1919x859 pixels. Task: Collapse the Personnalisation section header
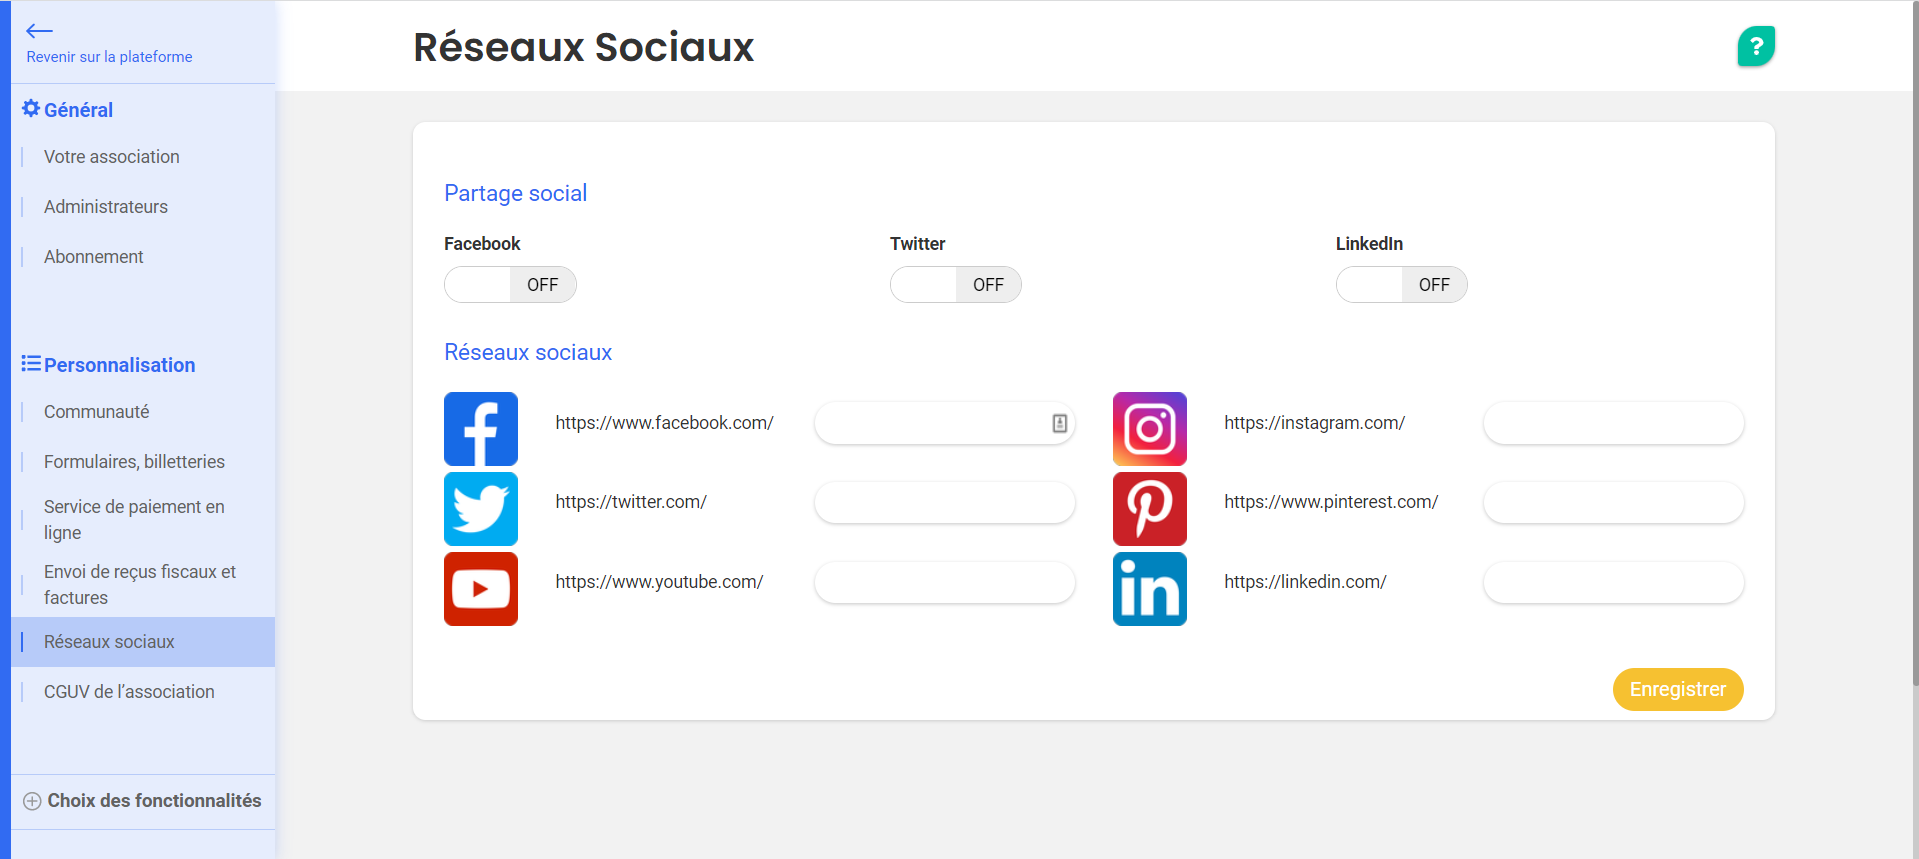click(109, 365)
